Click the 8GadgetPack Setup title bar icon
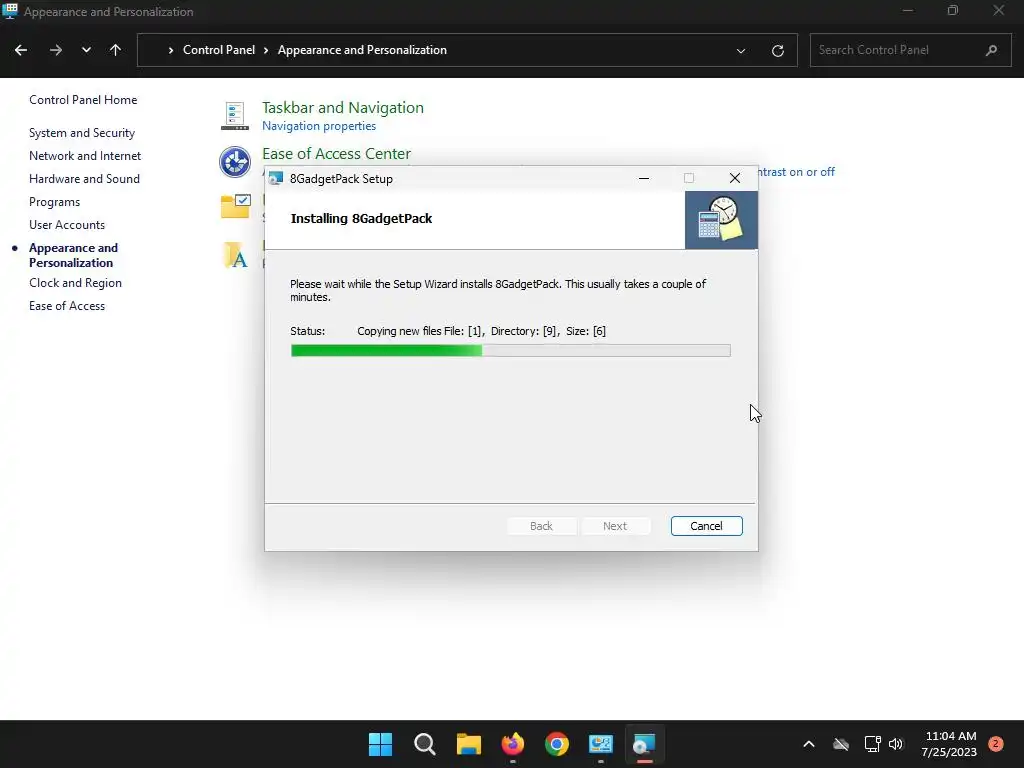The image size is (1024, 768). (276, 178)
